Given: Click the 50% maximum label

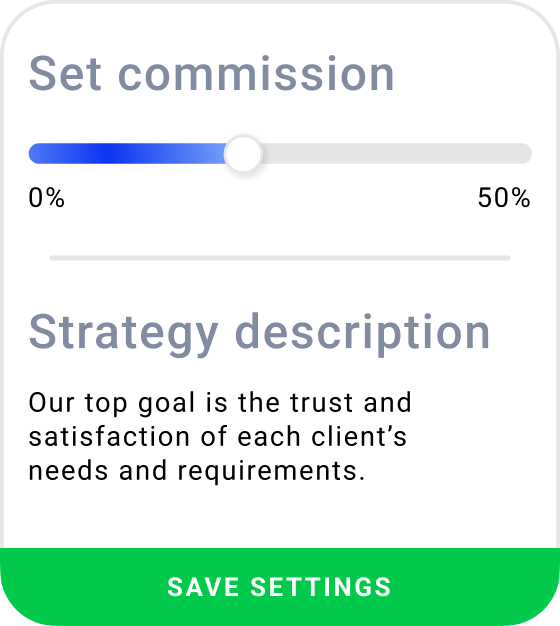Looking at the screenshot, I should (x=504, y=197).
